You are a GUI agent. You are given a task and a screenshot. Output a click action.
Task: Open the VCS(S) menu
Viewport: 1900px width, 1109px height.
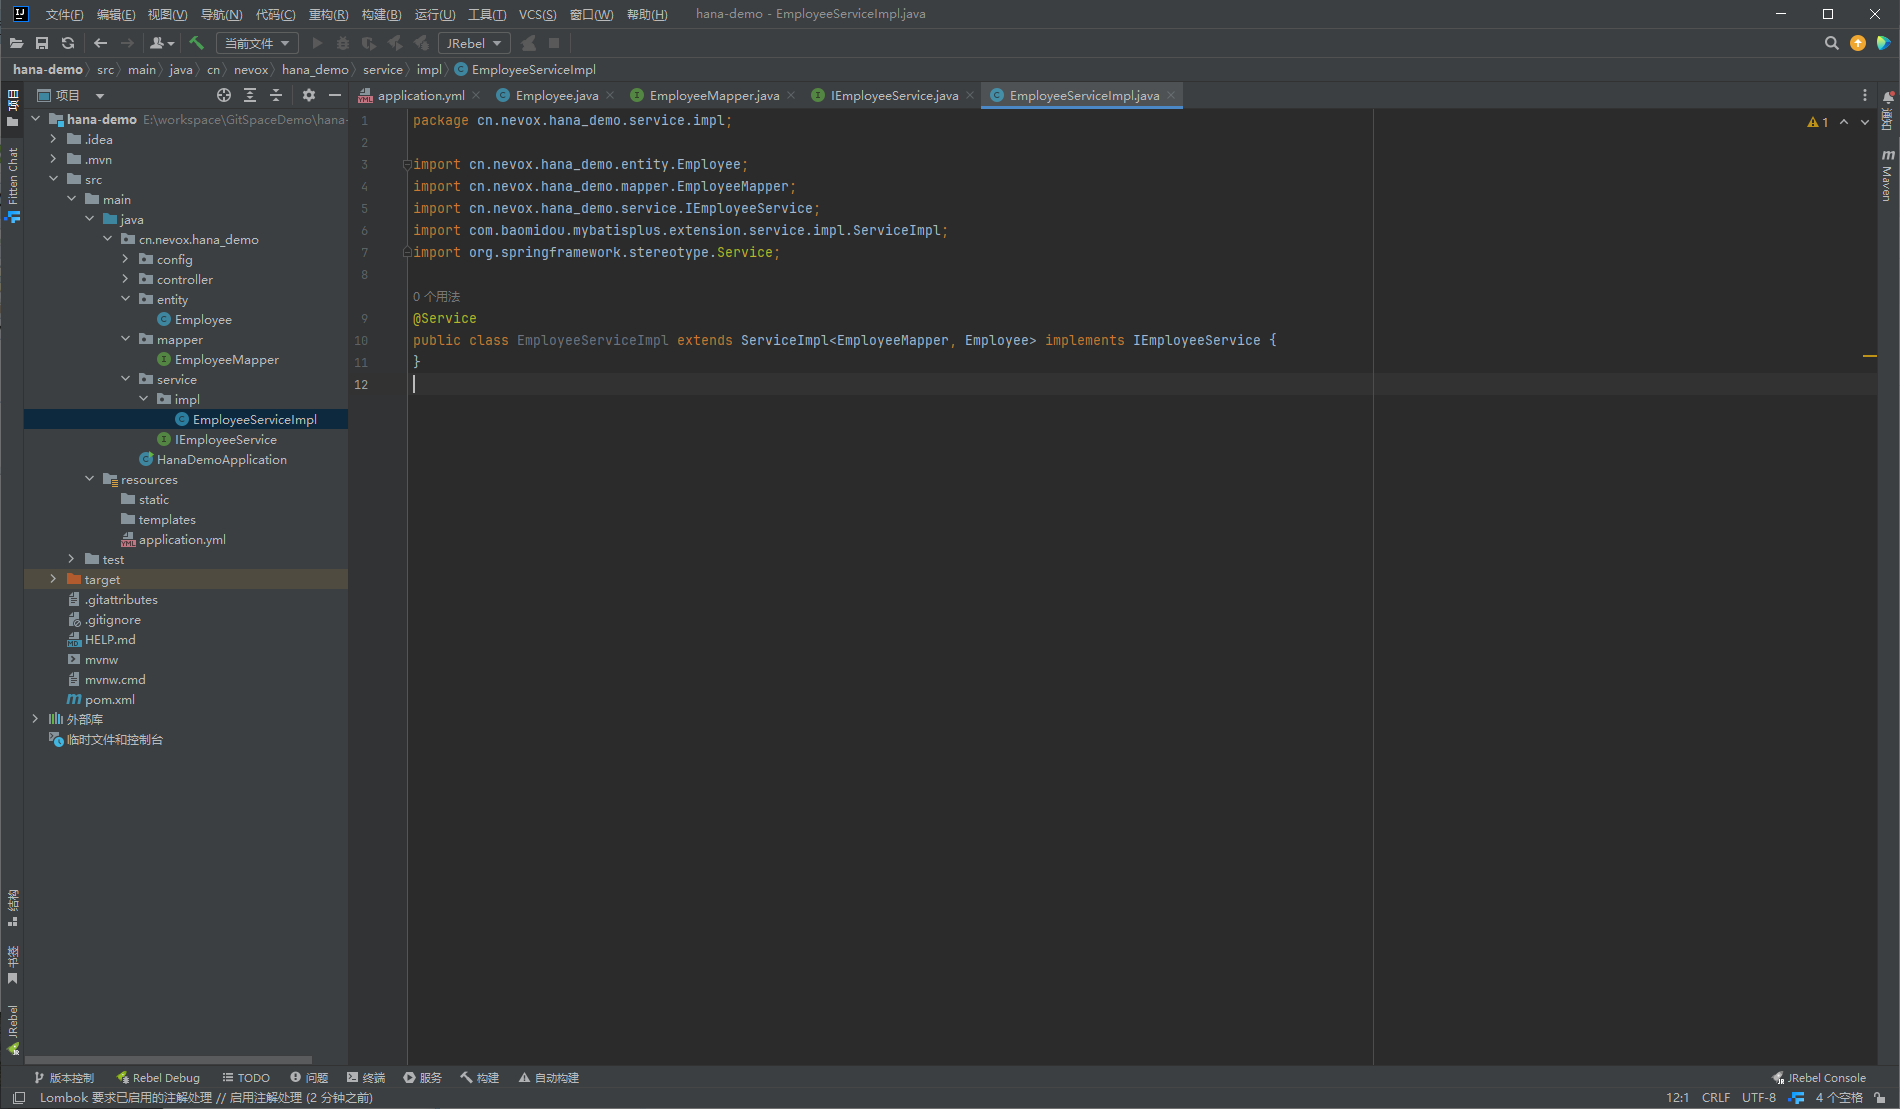pyautogui.click(x=537, y=14)
